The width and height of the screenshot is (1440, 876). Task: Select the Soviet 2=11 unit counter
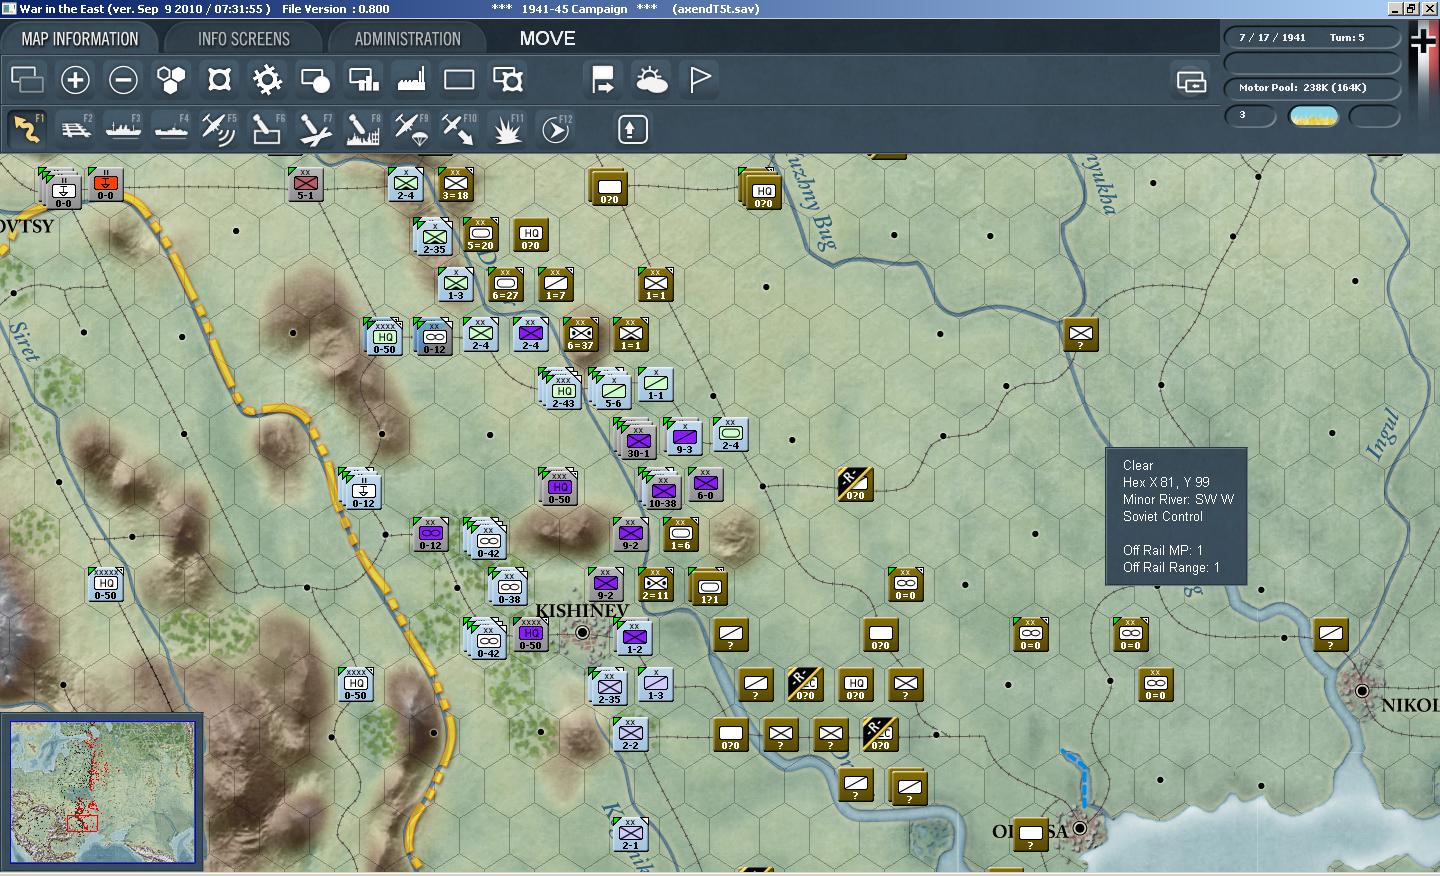click(656, 585)
